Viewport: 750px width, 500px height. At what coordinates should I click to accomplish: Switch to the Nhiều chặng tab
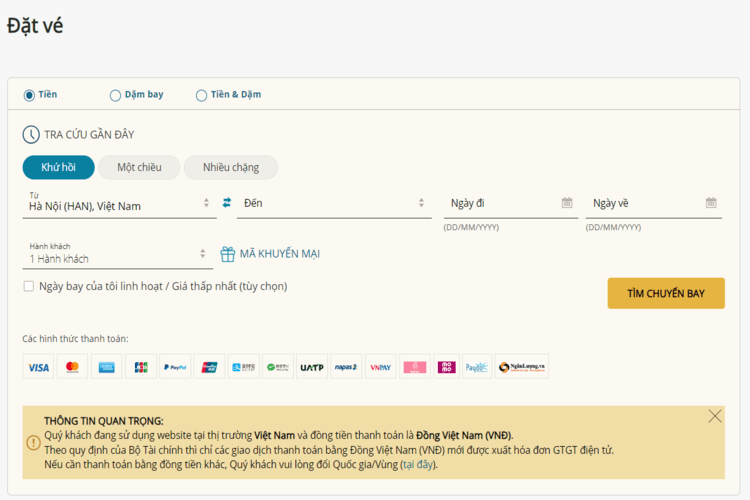click(x=230, y=167)
